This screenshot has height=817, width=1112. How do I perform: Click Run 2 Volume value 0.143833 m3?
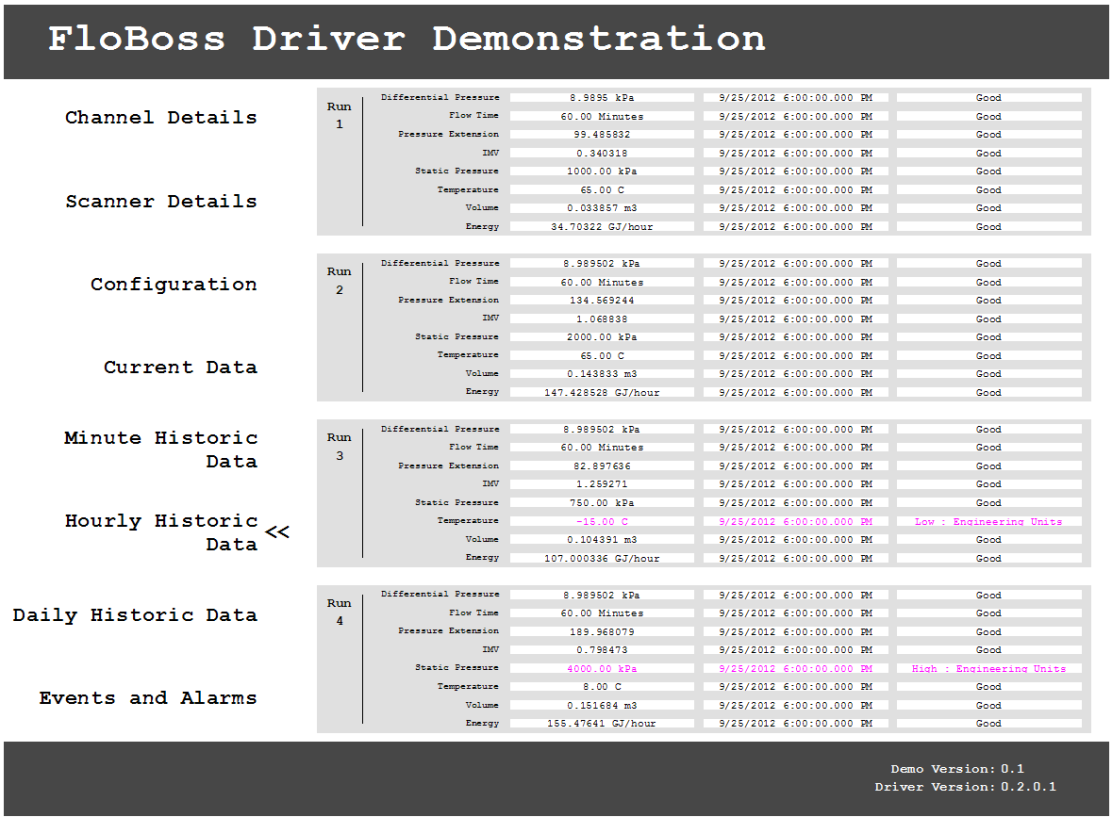pyautogui.click(x=601, y=374)
